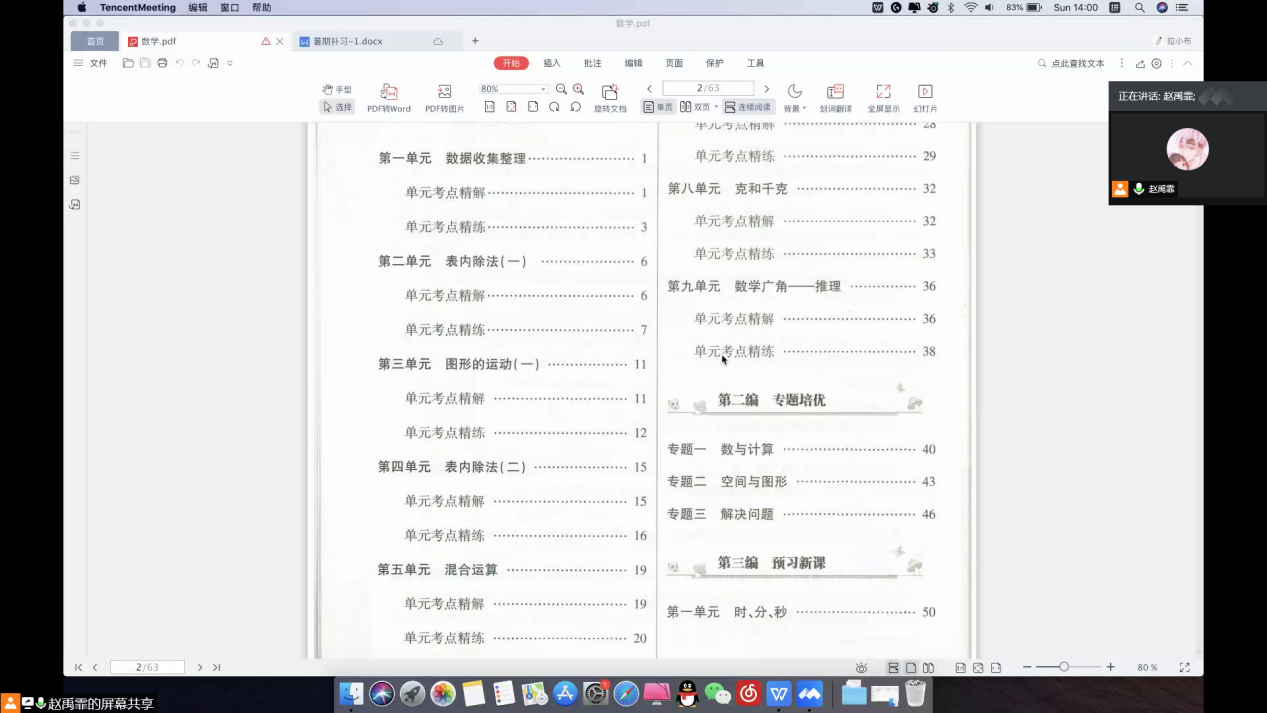Go to next page arrow in toolbar
The width and height of the screenshot is (1267, 713).
[767, 89]
